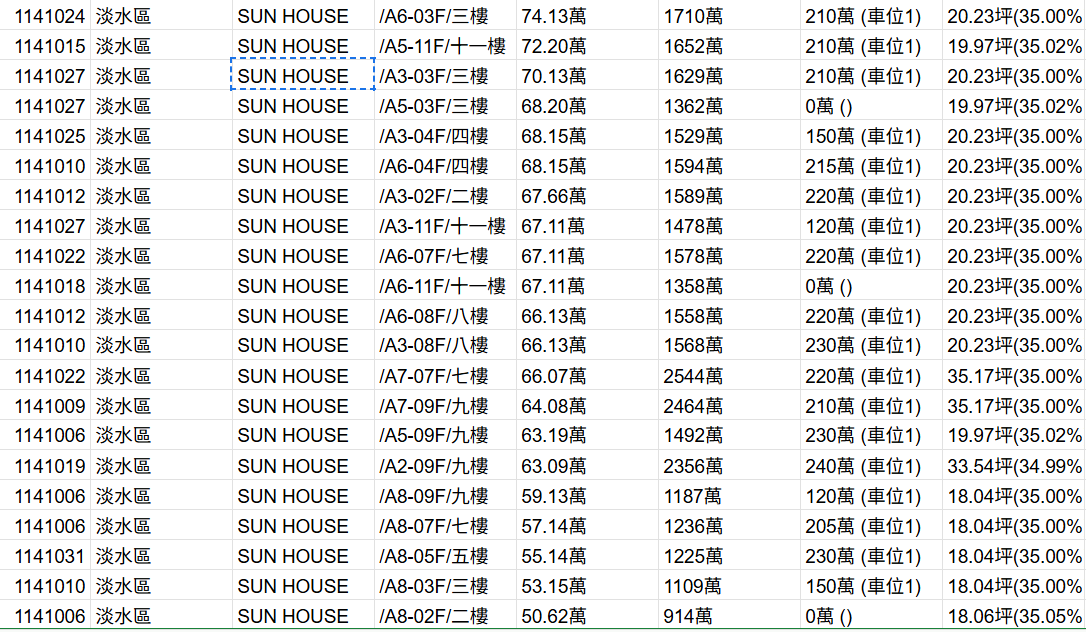This screenshot has width=1086, height=632.
Task: Select the 68.20萬 cell
Action: (587, 105)
